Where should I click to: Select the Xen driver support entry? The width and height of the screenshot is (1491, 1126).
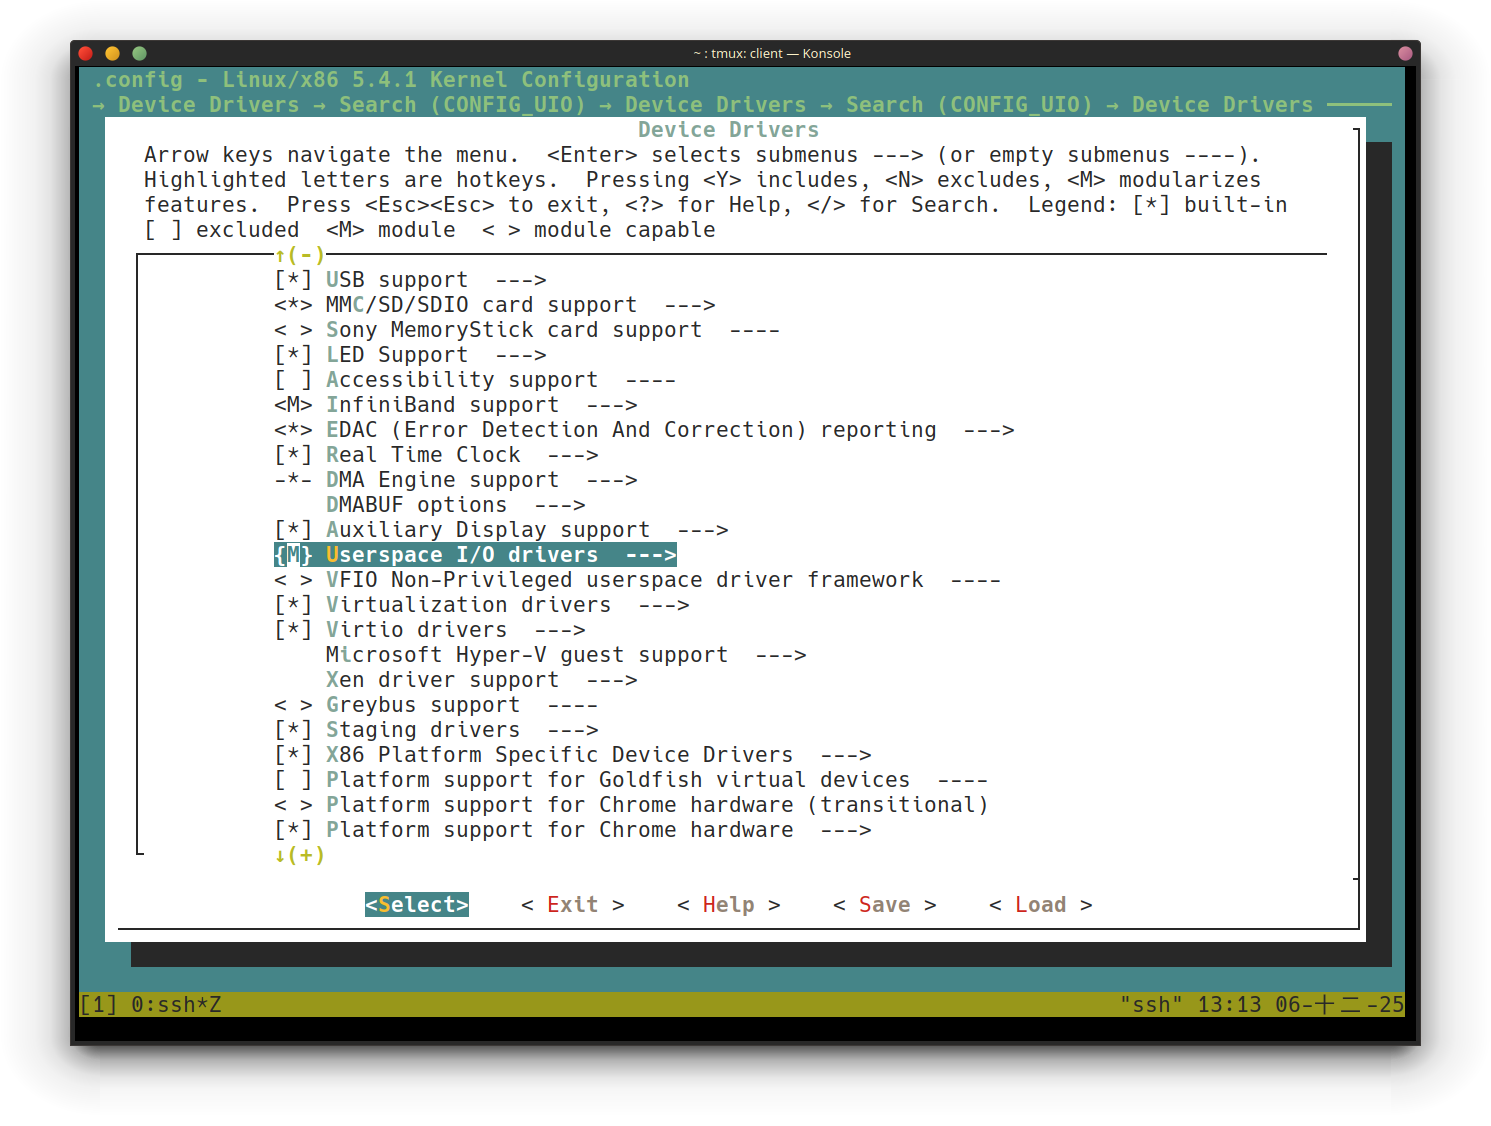tap(442, 680)
